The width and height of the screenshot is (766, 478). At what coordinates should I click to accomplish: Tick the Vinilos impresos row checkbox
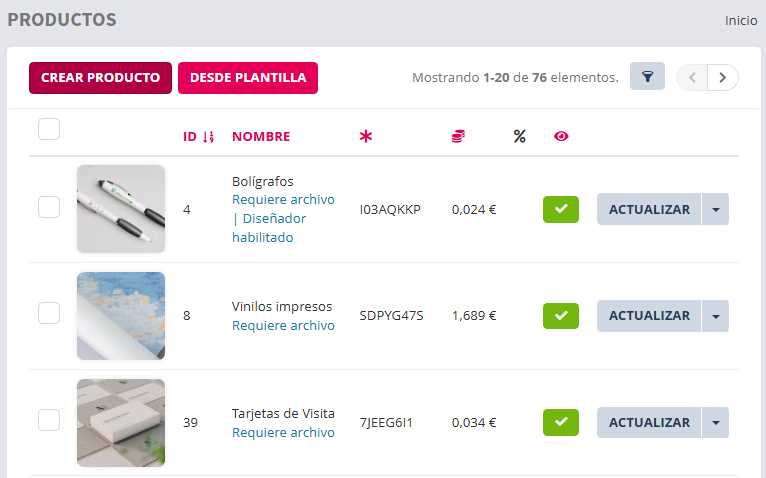(x=49, y=313)
